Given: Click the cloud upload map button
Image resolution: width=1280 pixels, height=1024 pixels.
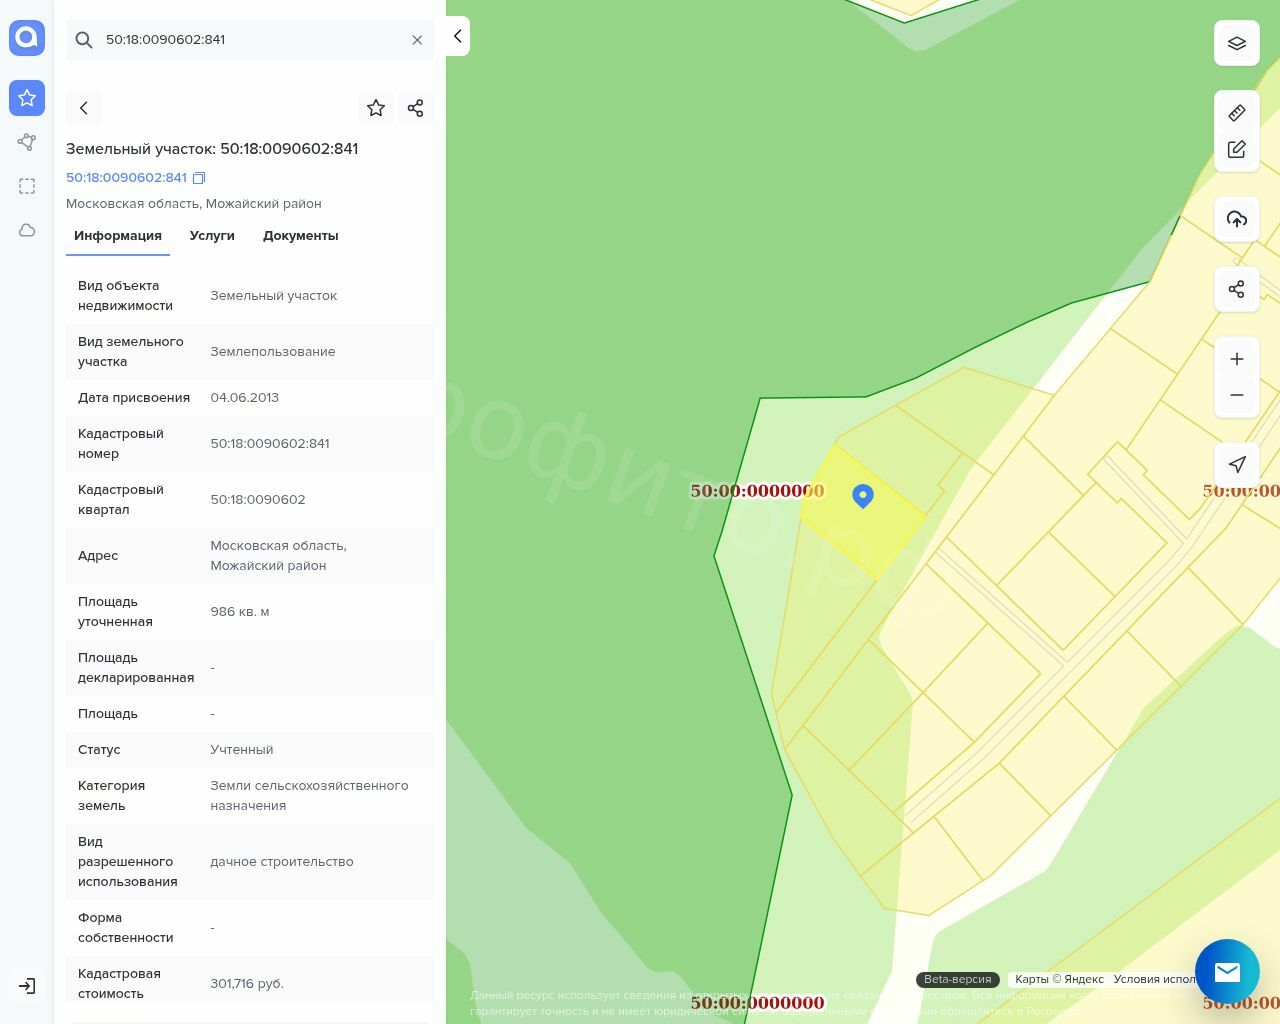Looking at the screenshot, I should coord(1236,219).
